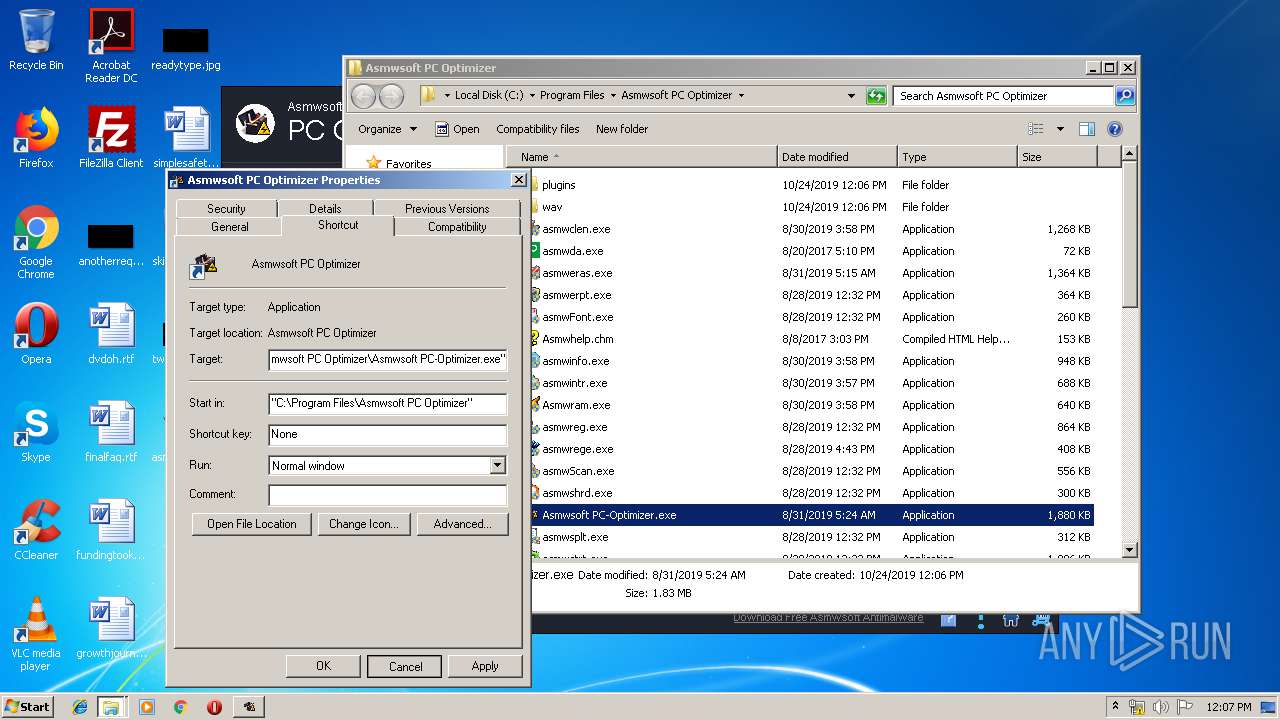This screenshot has width=1280, height=720.
Task: Click Open in Explorer toolbar
Action: pyautogui.click(x=458, y=129)
